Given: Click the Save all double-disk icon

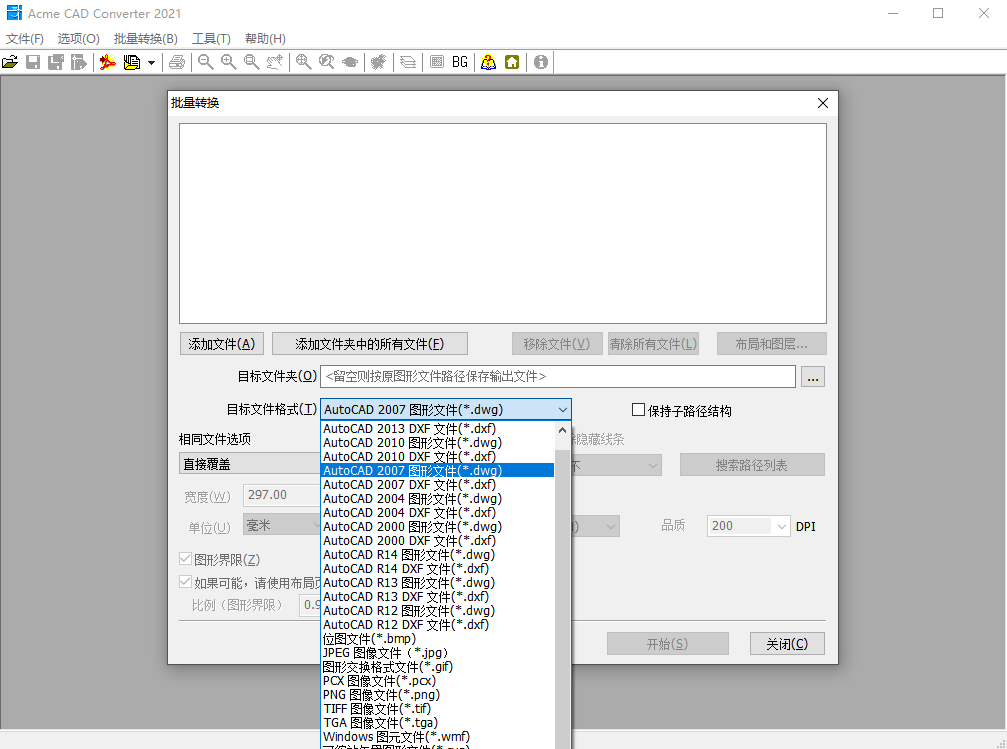Looking at the screenshot, I should click(56, 62).
